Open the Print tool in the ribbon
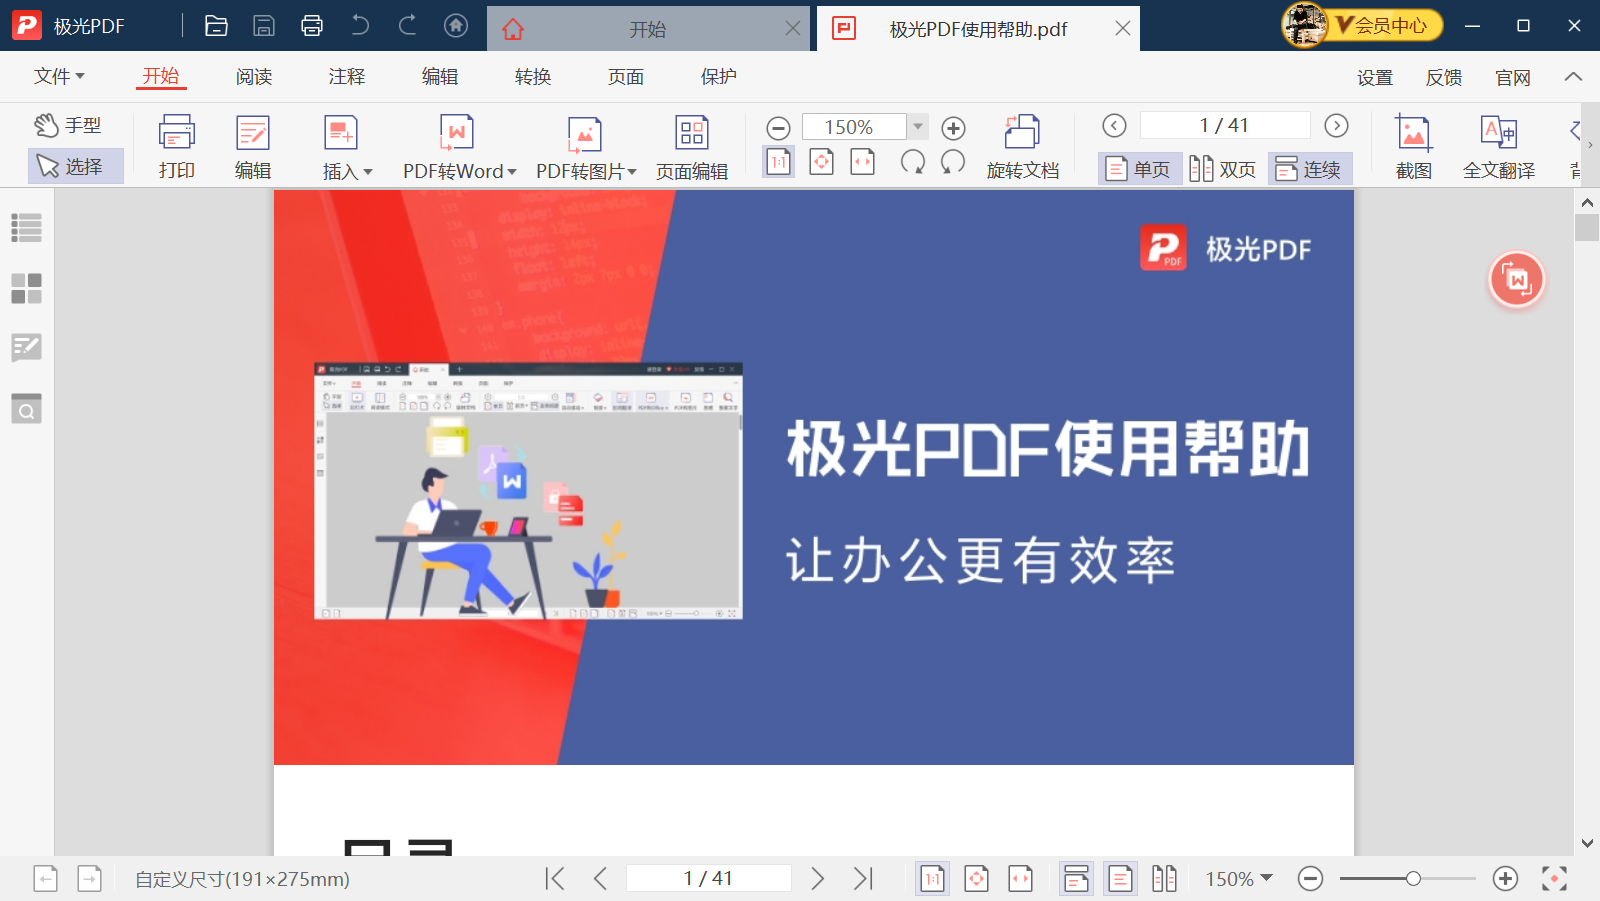1600x901 pixels. [176, 147]
